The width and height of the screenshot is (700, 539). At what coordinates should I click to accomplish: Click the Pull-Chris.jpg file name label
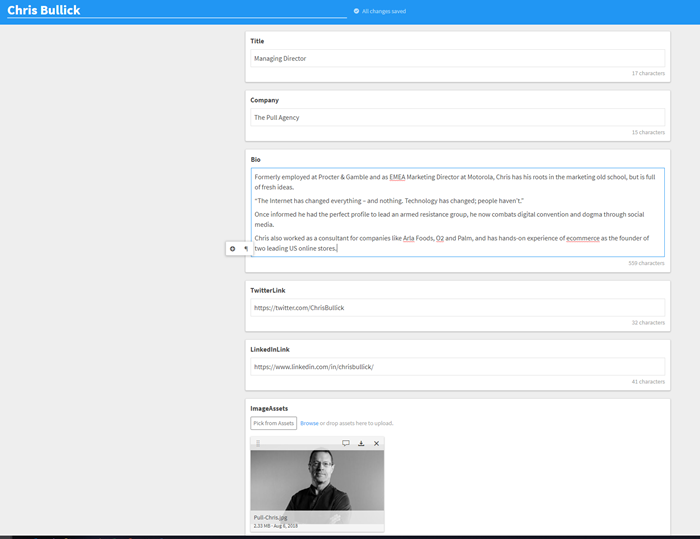tap(271, 517)
